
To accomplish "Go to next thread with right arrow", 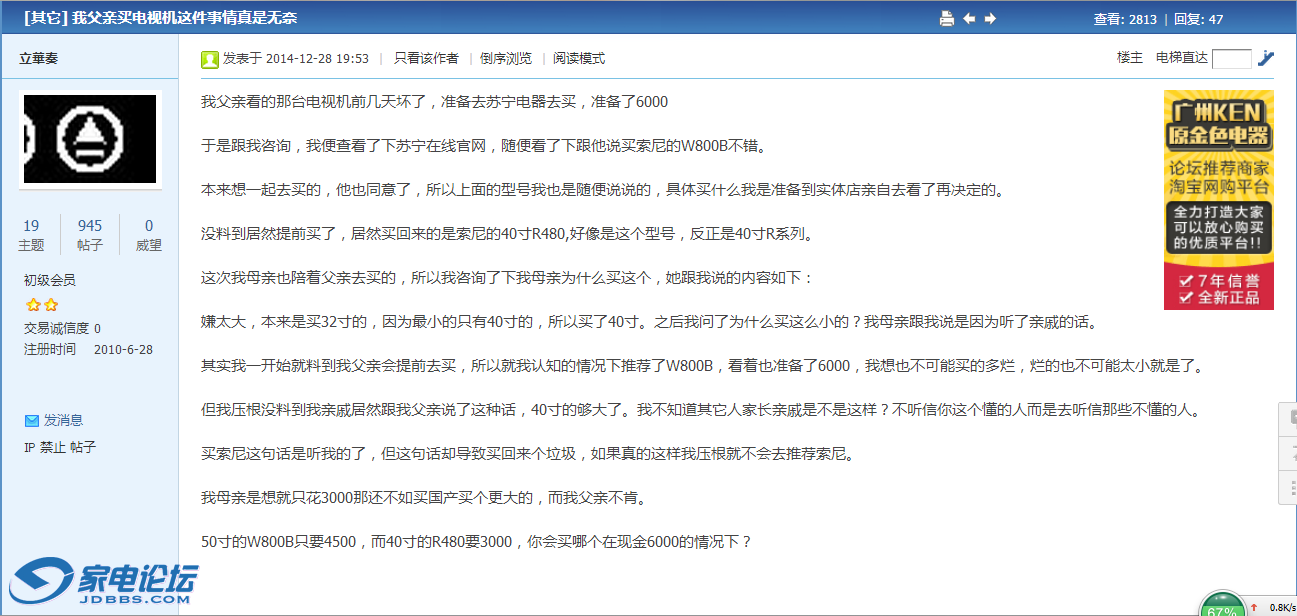I will [990, 18].
